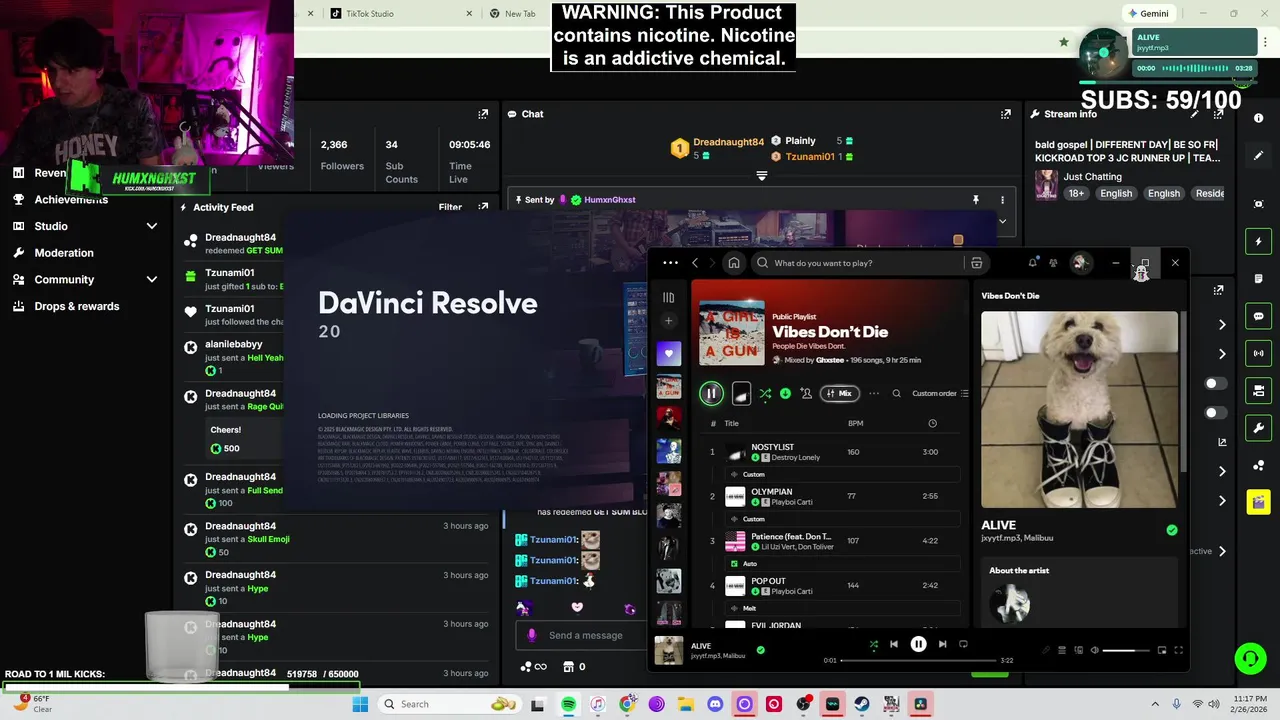Viewport: 1280px width, 720px height.
Task: Open the pinned message three-dot options menu
Action: (1002, 200)
